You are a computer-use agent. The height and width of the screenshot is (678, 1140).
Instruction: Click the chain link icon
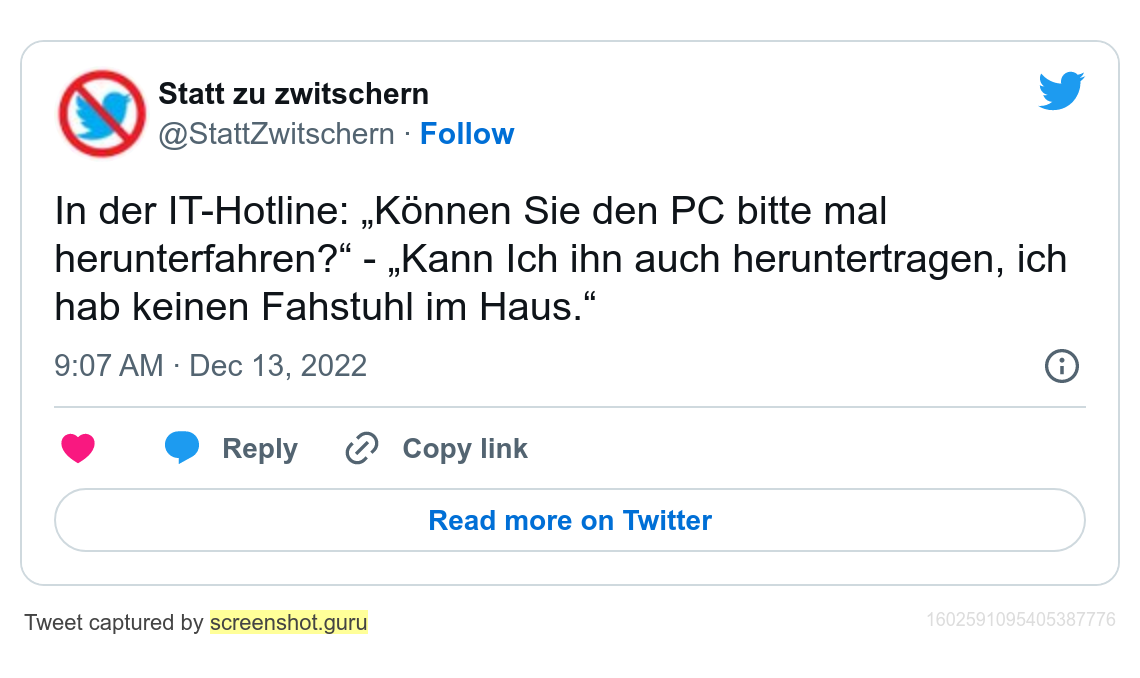tap(361, 448)
